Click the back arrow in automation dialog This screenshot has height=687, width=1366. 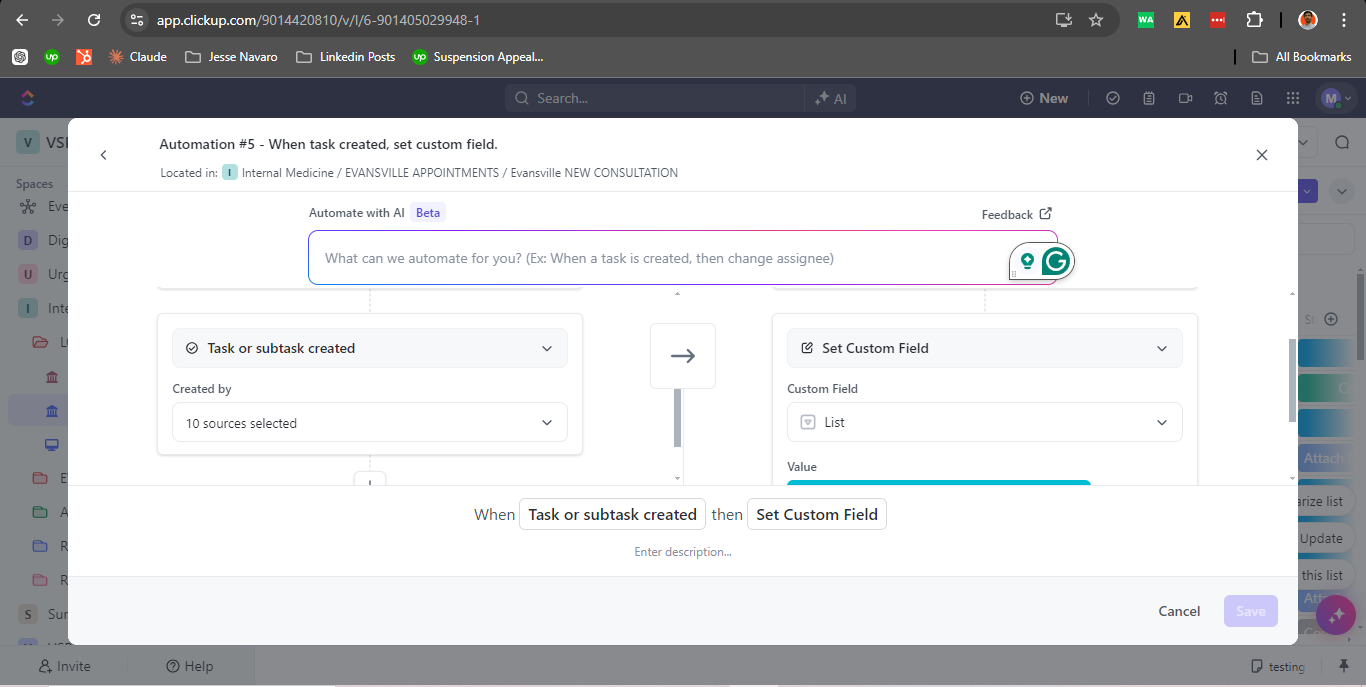point(103,155)
